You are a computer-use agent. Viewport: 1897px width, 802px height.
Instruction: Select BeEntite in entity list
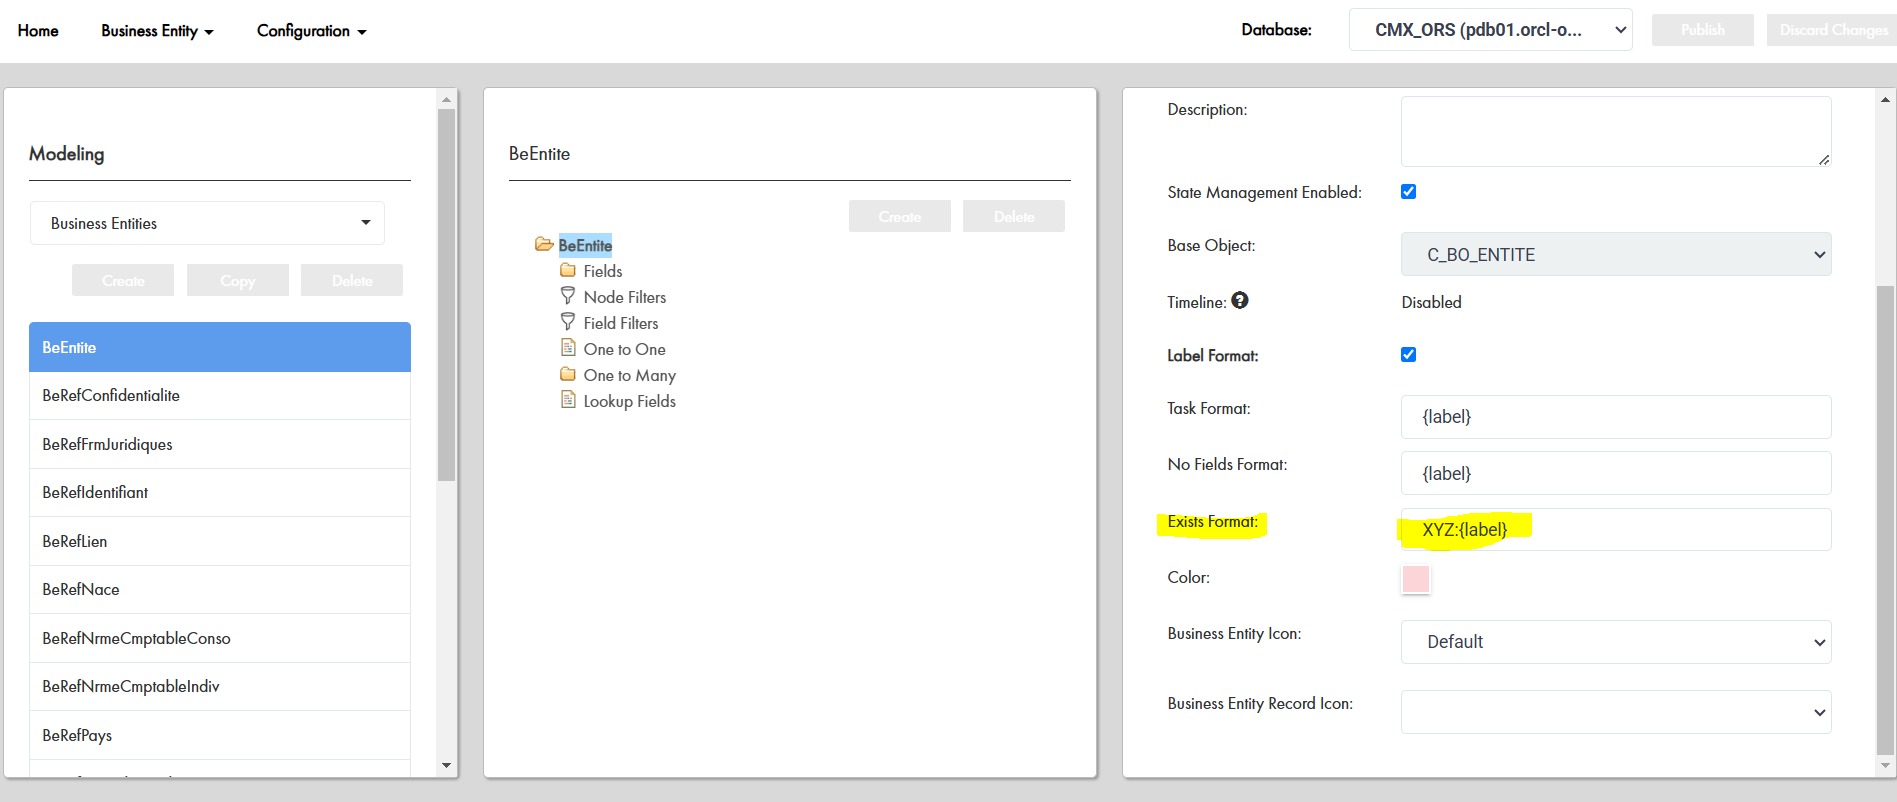tap(220, 347)
